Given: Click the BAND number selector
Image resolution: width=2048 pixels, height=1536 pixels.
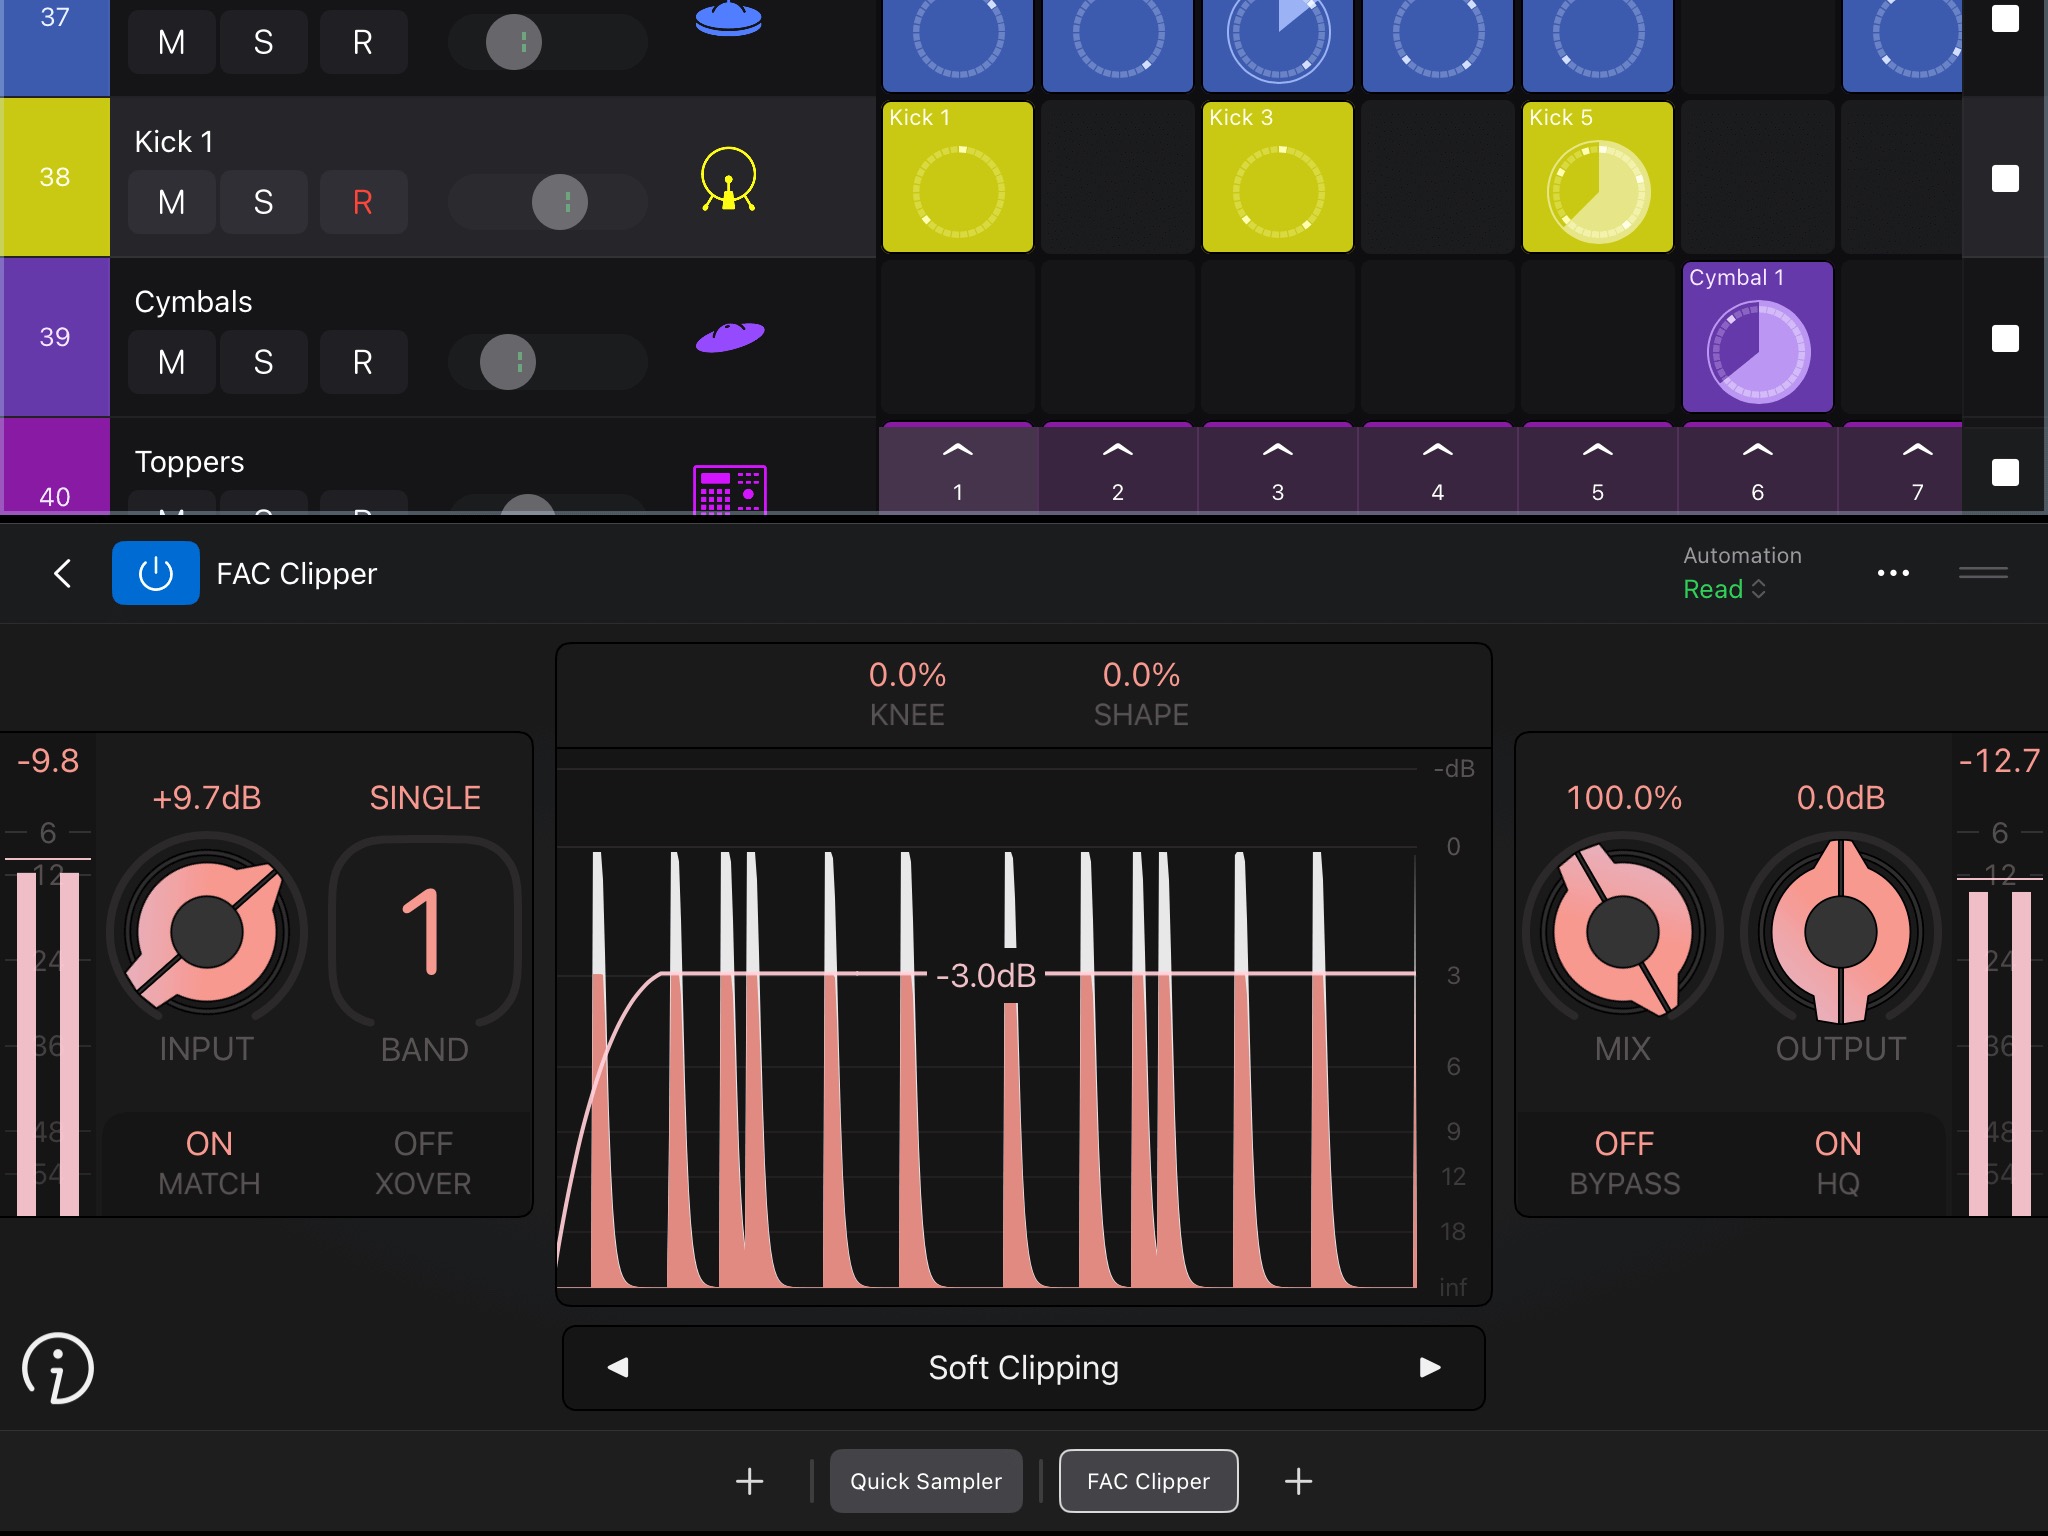Looking at the screenshot, I should (424, 932).
